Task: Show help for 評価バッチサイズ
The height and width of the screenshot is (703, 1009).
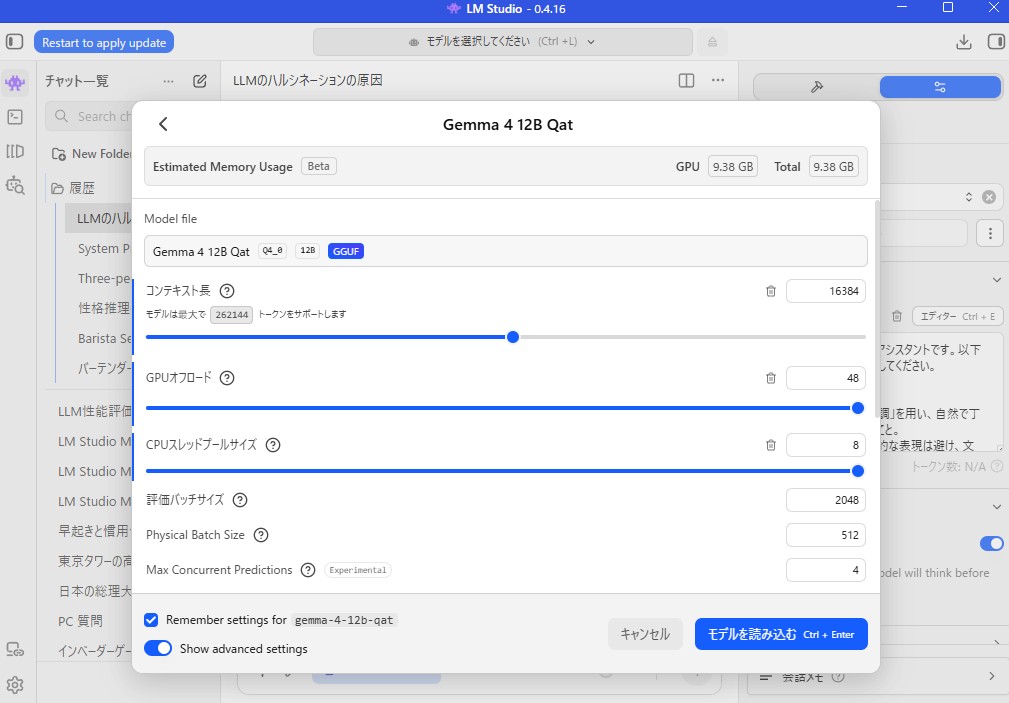Action: [240, 500]
